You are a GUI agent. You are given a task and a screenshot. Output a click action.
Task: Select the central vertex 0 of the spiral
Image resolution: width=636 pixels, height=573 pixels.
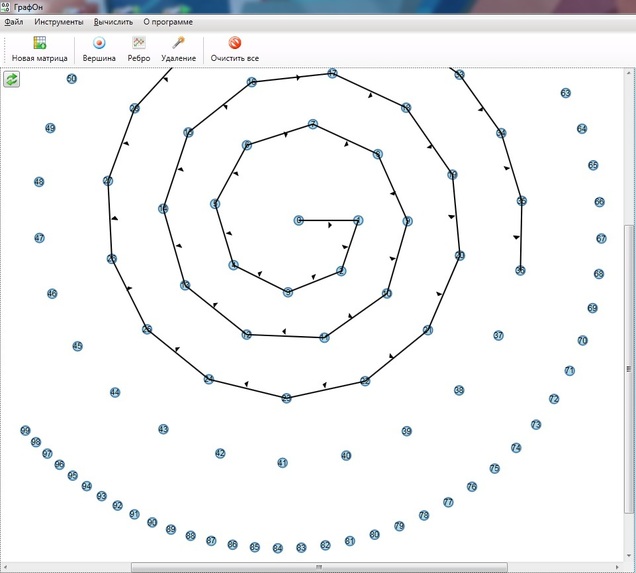(299, 220)
